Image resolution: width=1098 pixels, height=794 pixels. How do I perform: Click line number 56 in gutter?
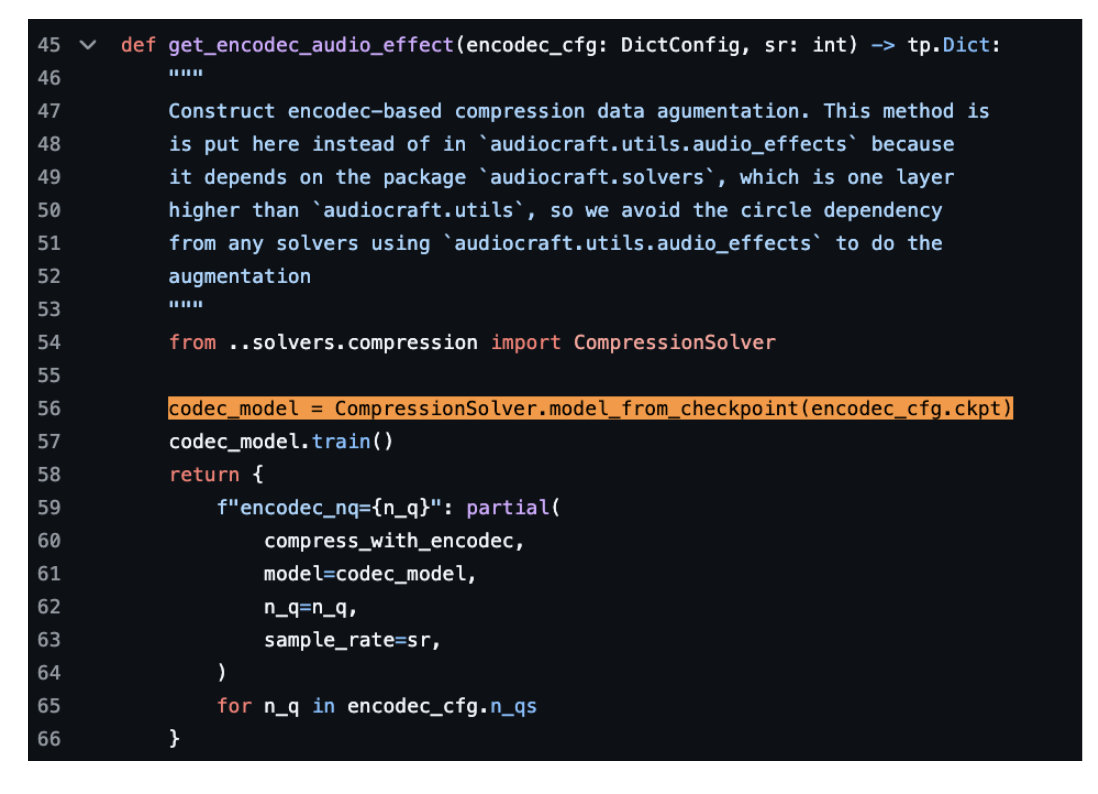(x=49, y=408)
